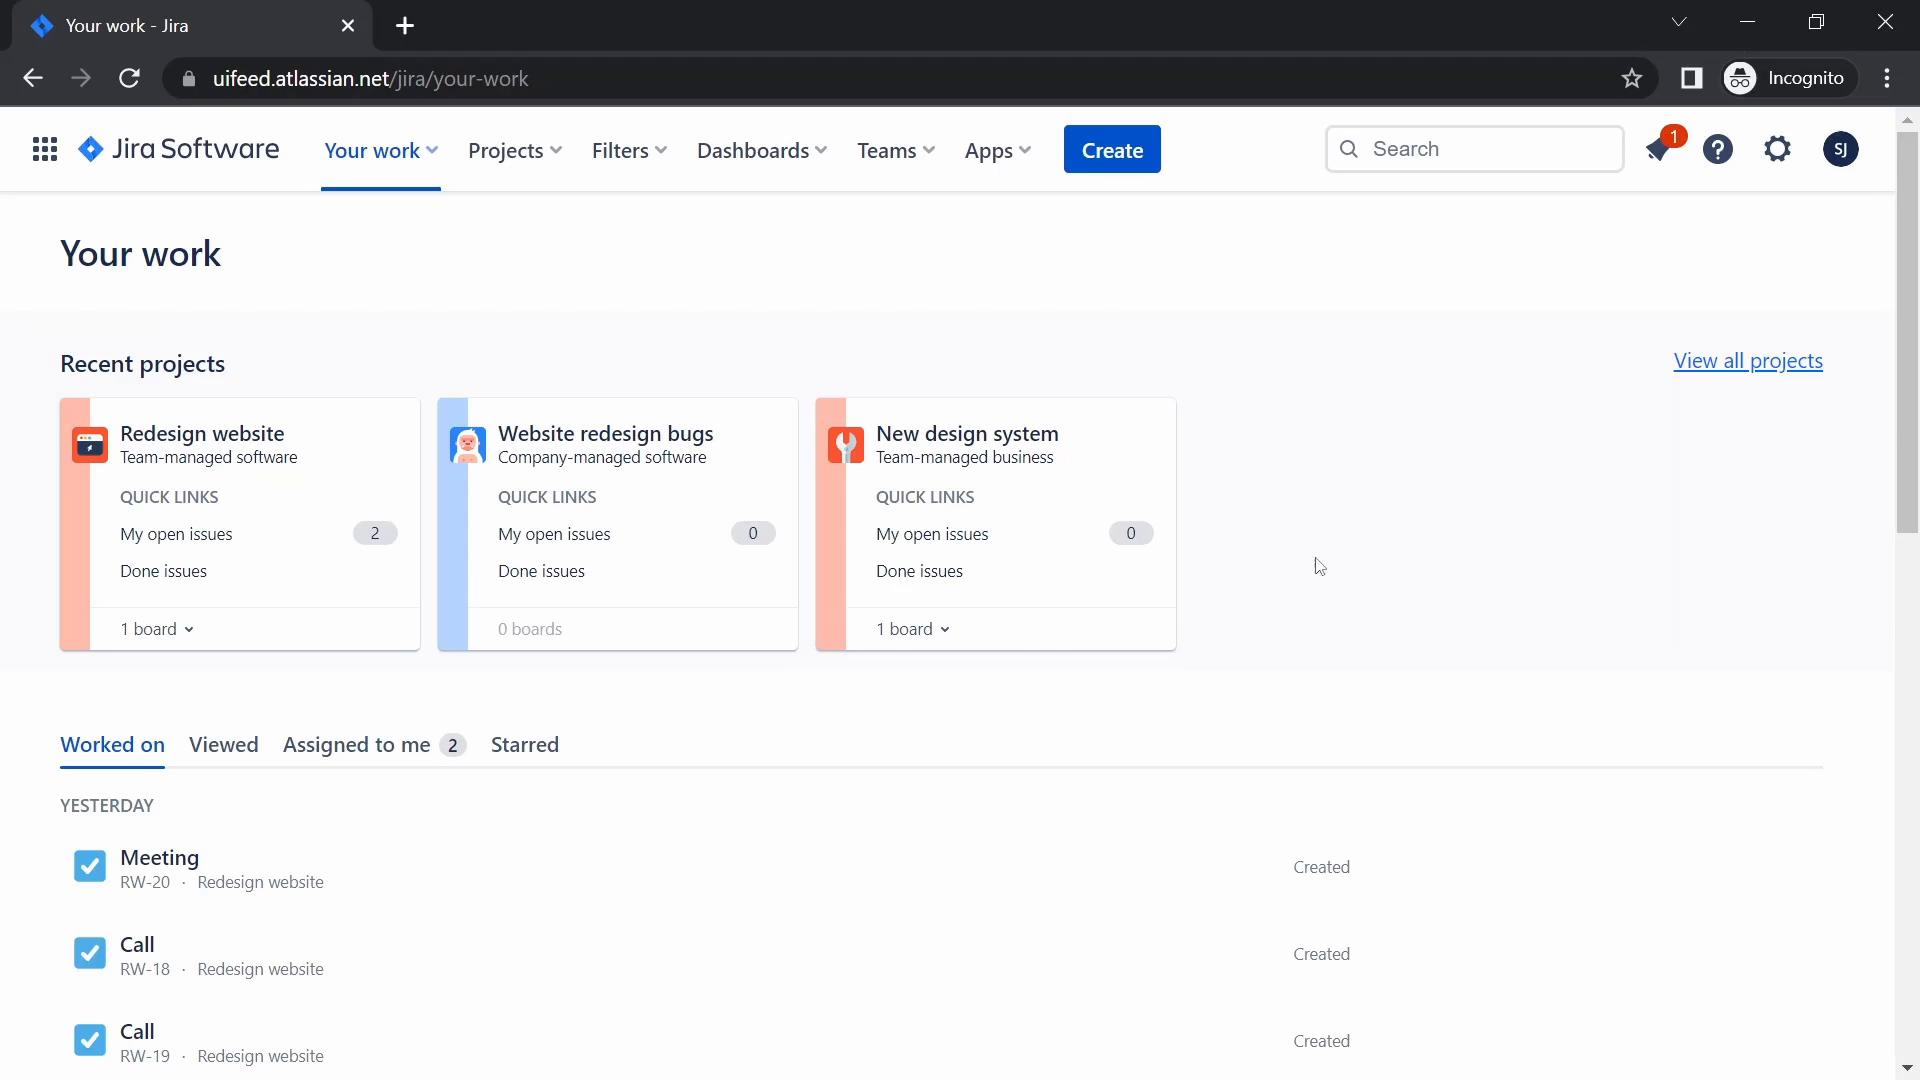Image resolution: width=1920 pixels, height=1080 pixels.
Task: Switch to the Starred tab
Action: tap(525, 744)
